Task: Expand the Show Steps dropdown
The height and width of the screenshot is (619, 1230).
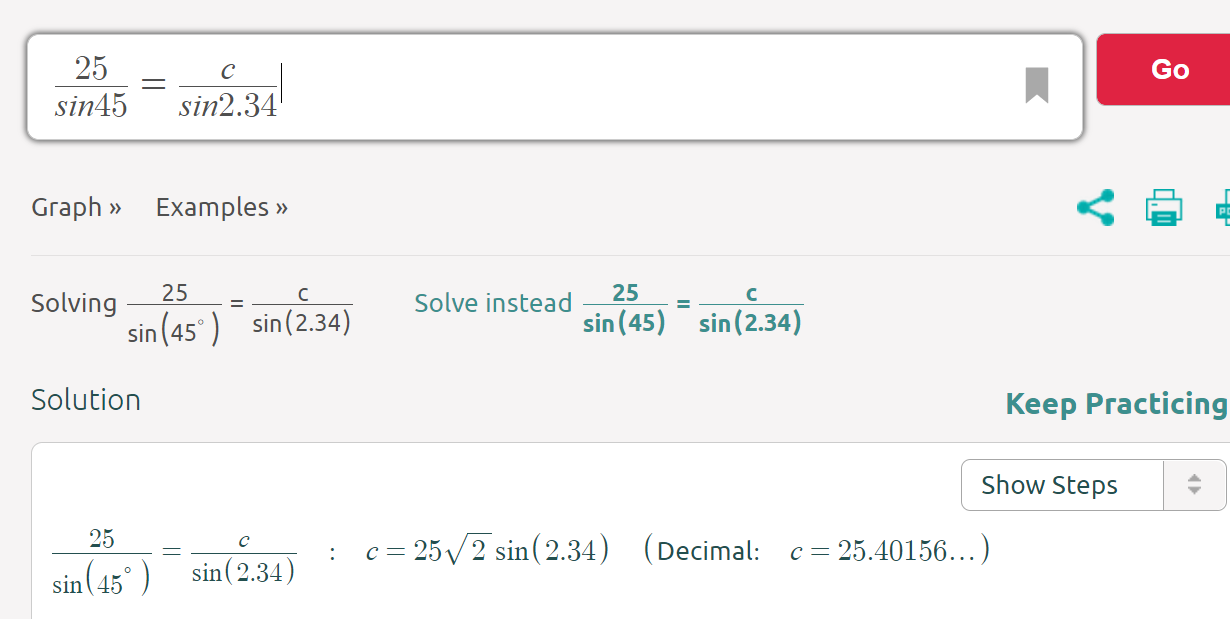Action: (1093, 485)
